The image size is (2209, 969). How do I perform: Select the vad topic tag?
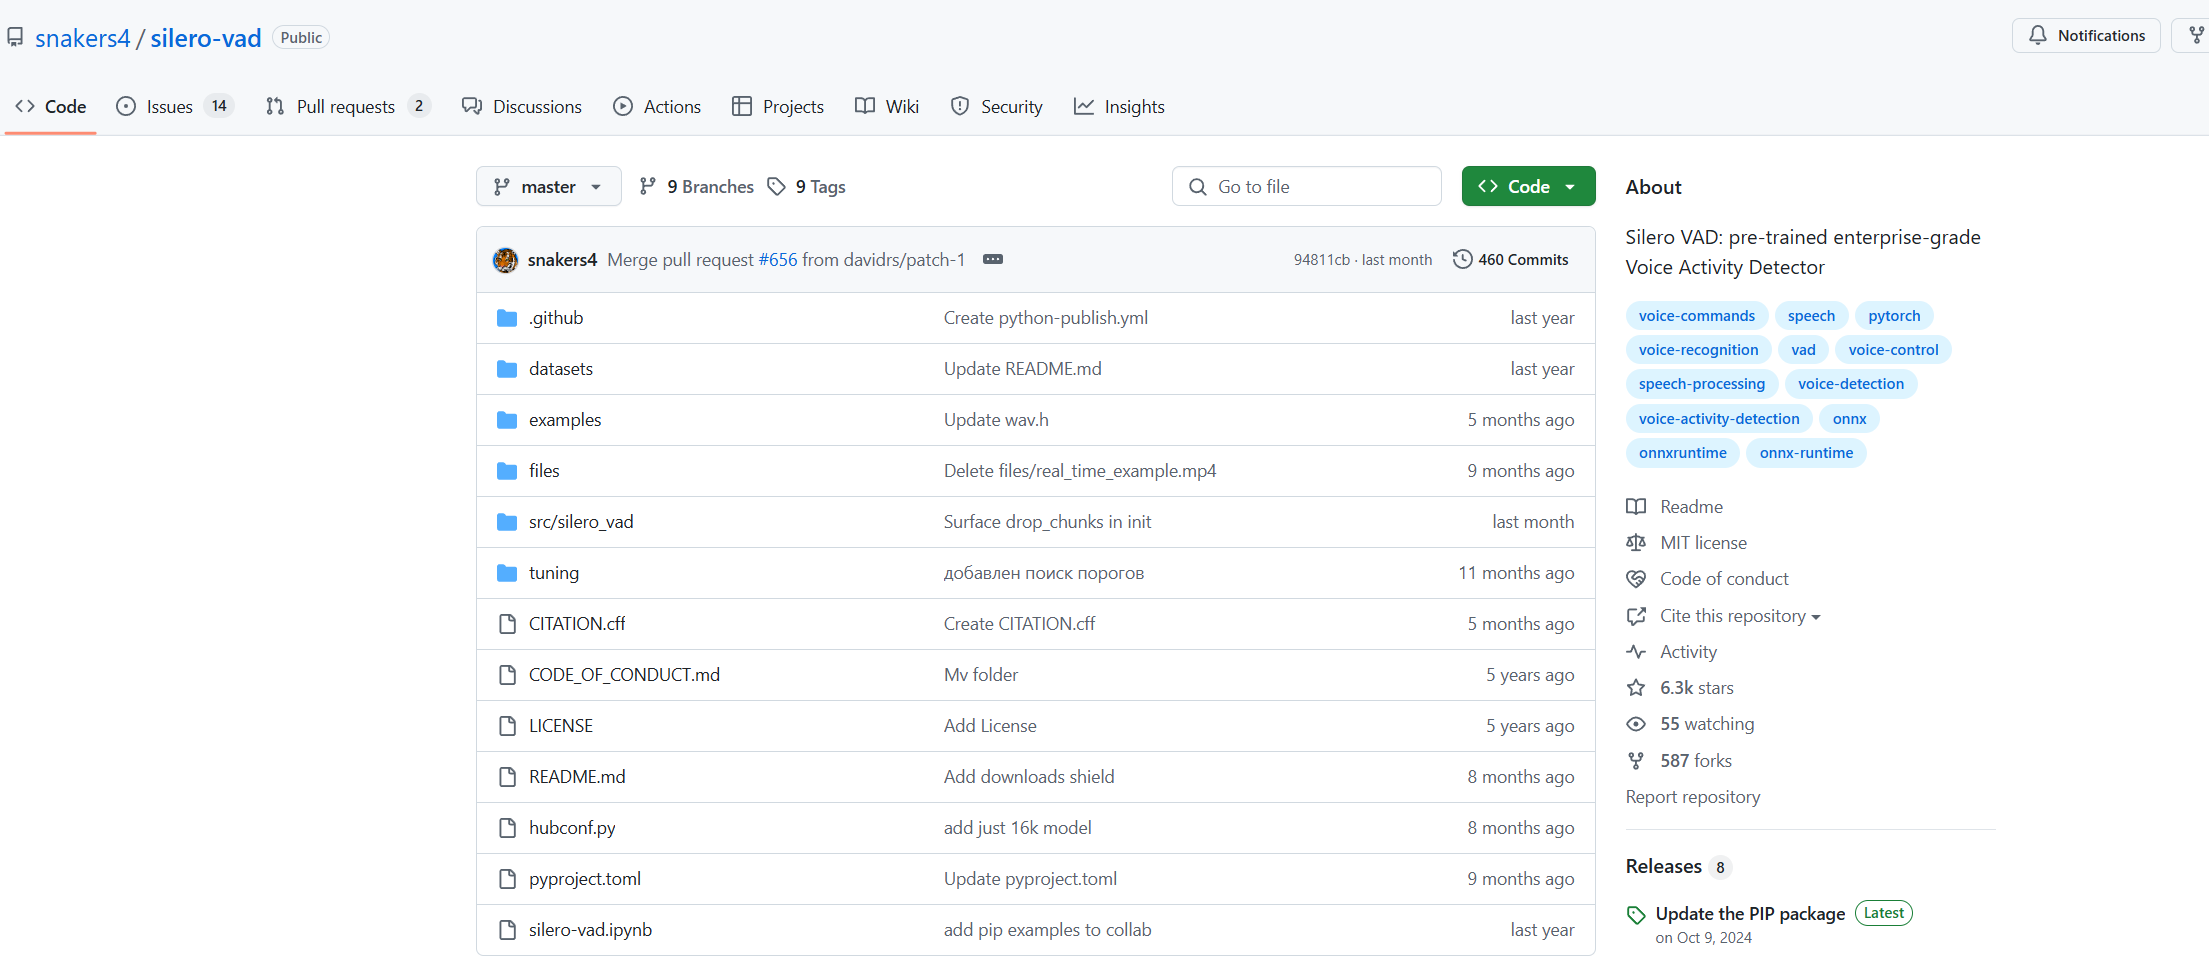click(1803, 350)
